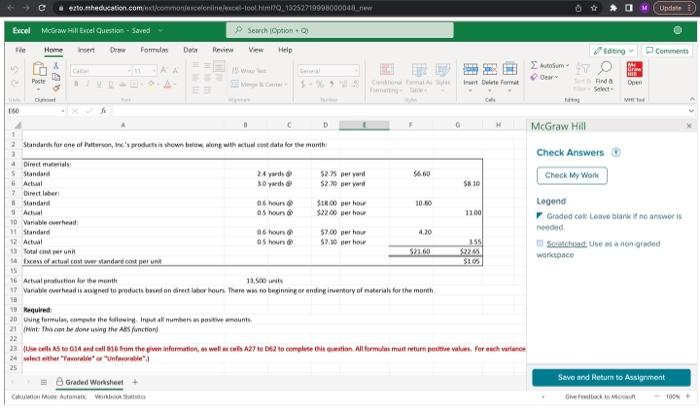
Task: Open the File menu
Action: [21, 50]
